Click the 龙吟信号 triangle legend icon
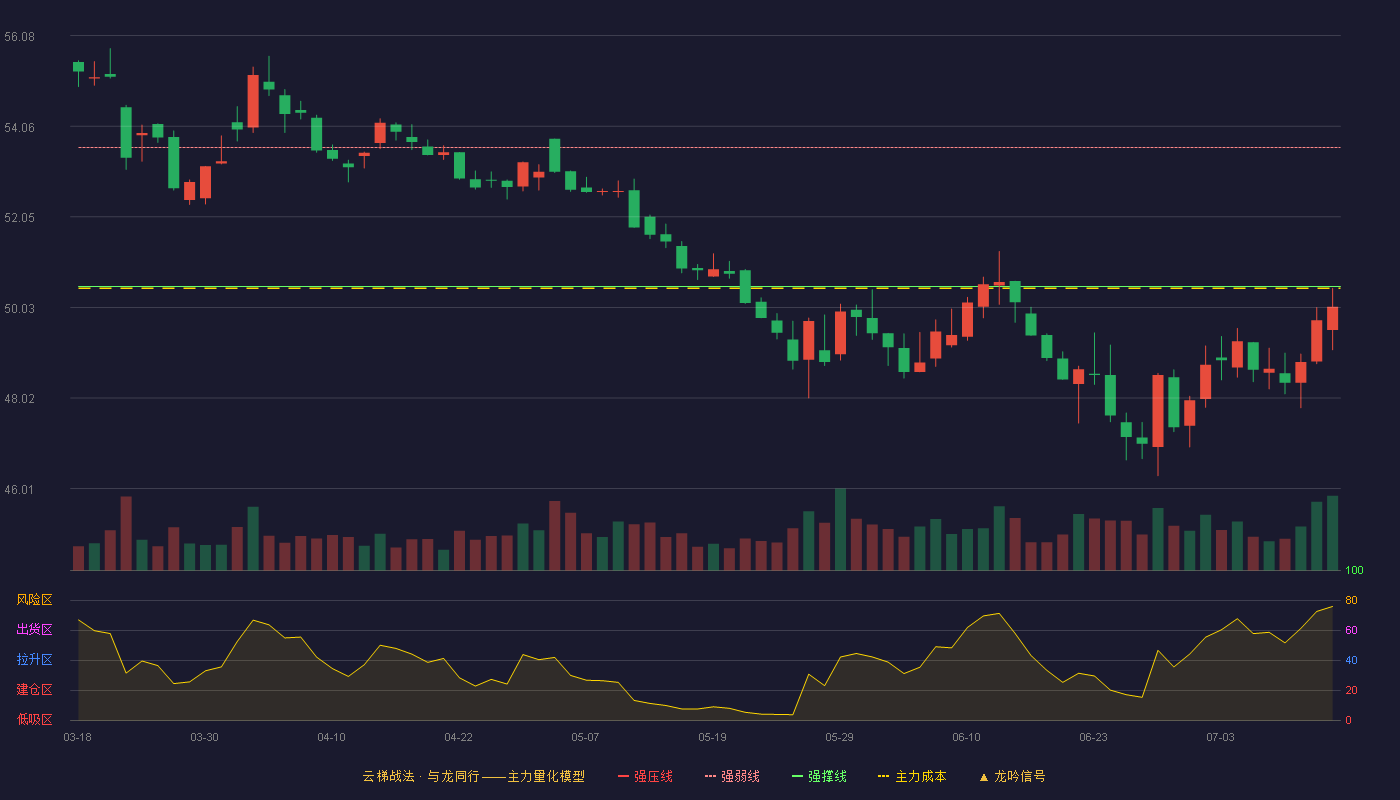Viewport: 1400px width, 800px height. pyautogui.click(x=984, y=776)
